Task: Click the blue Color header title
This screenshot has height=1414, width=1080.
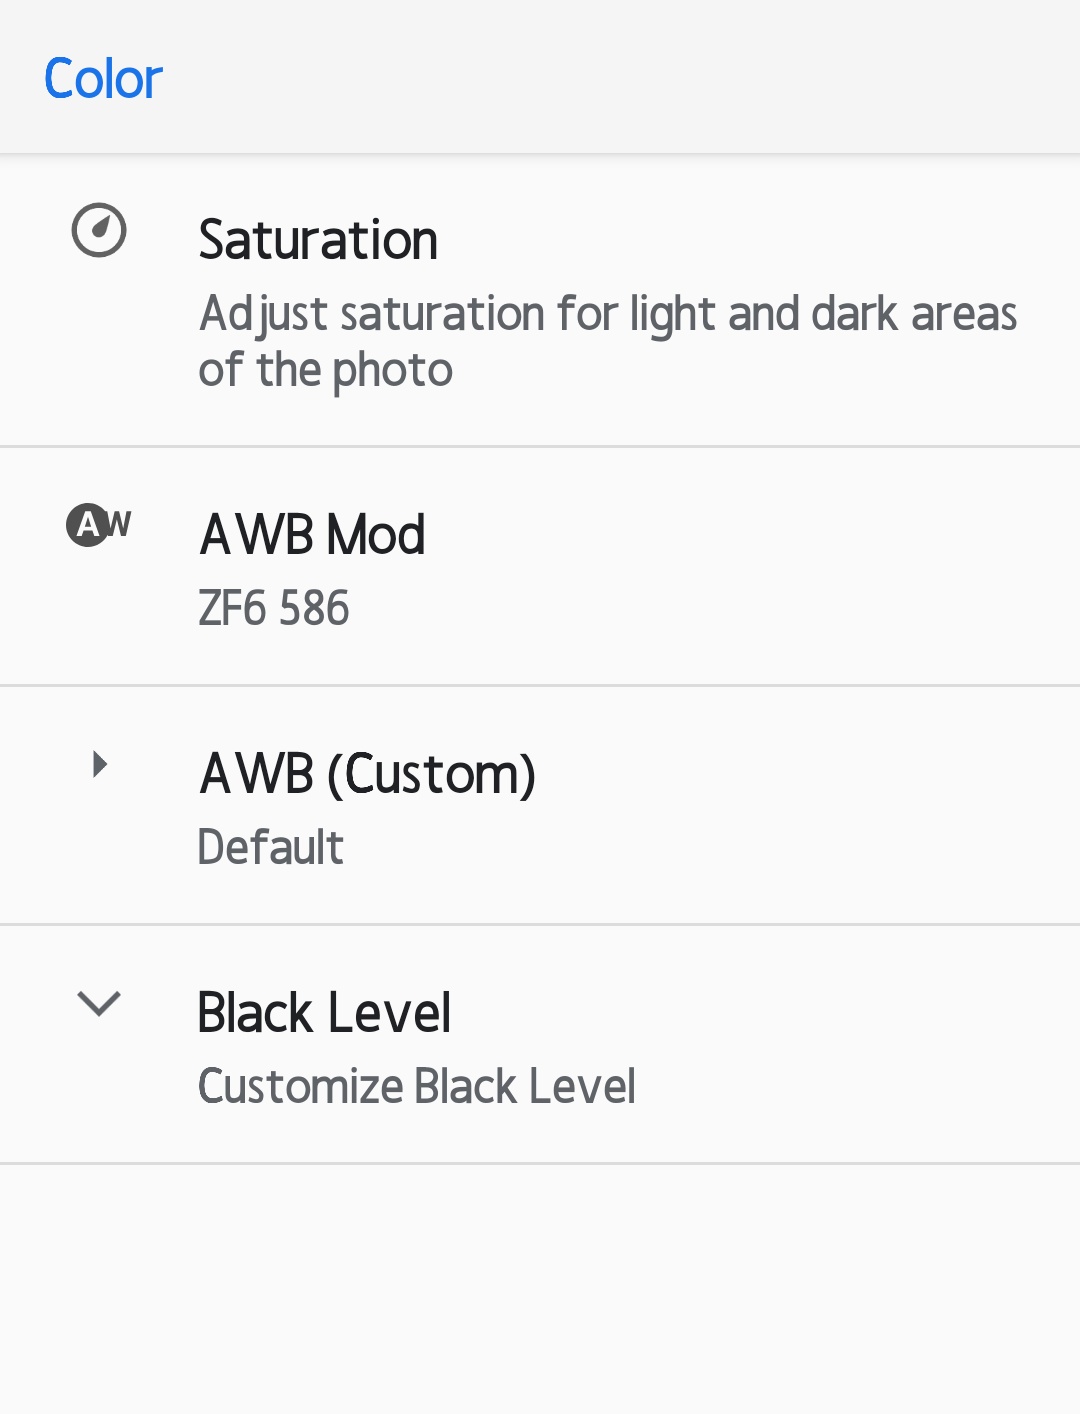Action: tap(103, 79)
